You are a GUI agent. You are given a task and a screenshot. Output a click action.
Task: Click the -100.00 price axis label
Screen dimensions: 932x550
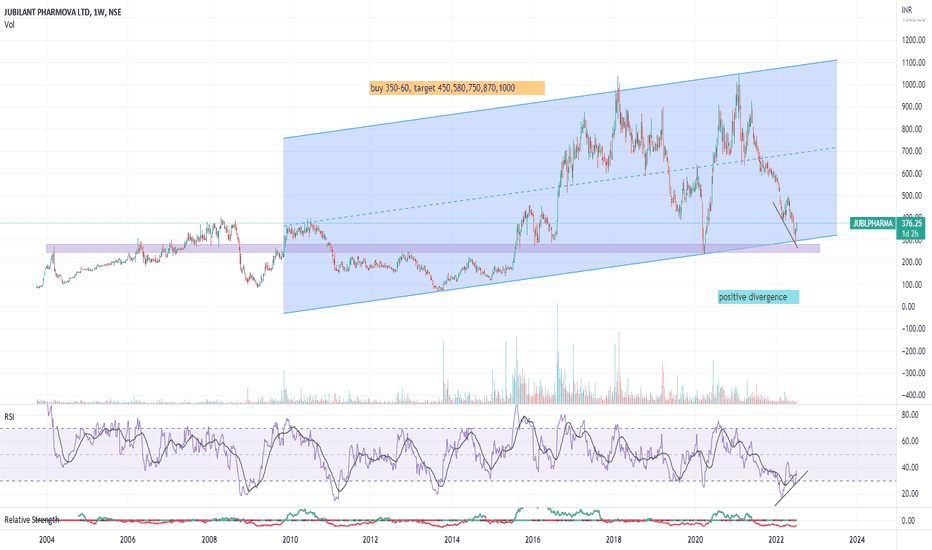(914, 329)
